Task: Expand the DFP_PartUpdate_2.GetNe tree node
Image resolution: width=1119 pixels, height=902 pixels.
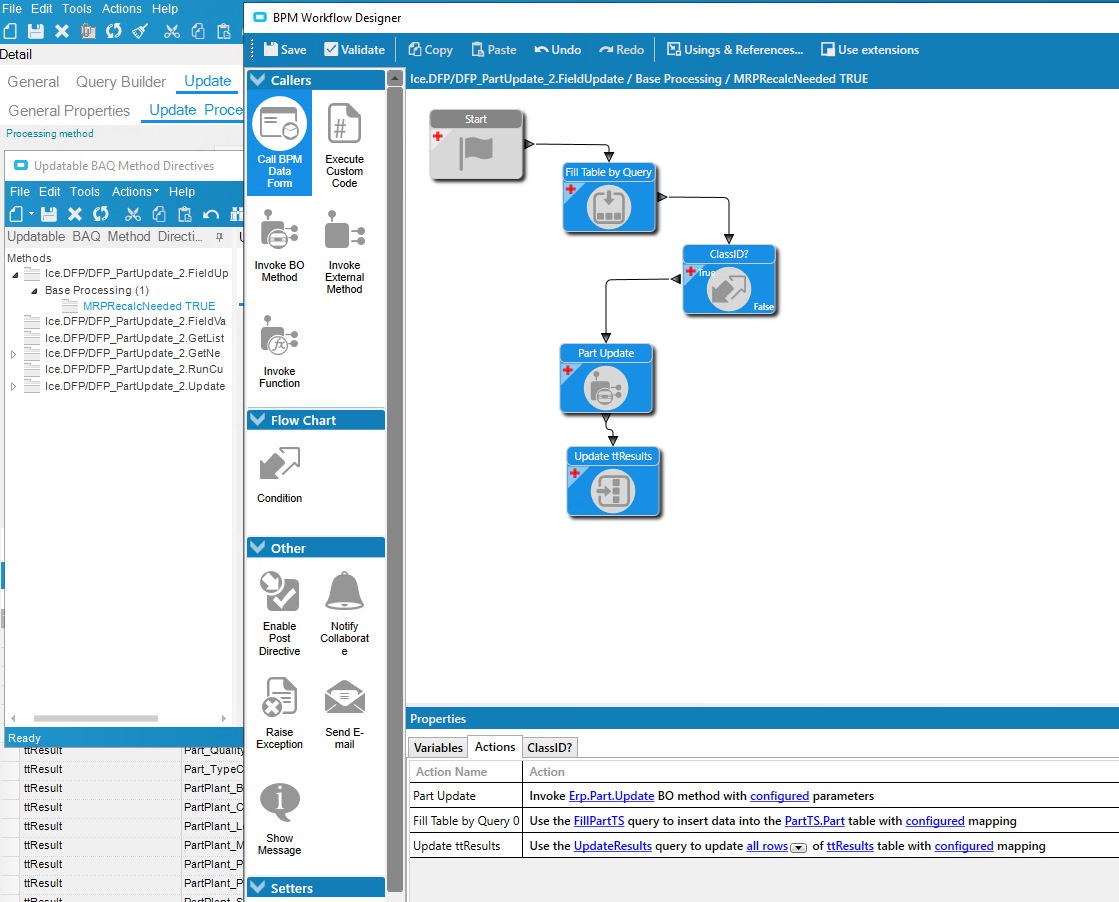Action: 14,353
